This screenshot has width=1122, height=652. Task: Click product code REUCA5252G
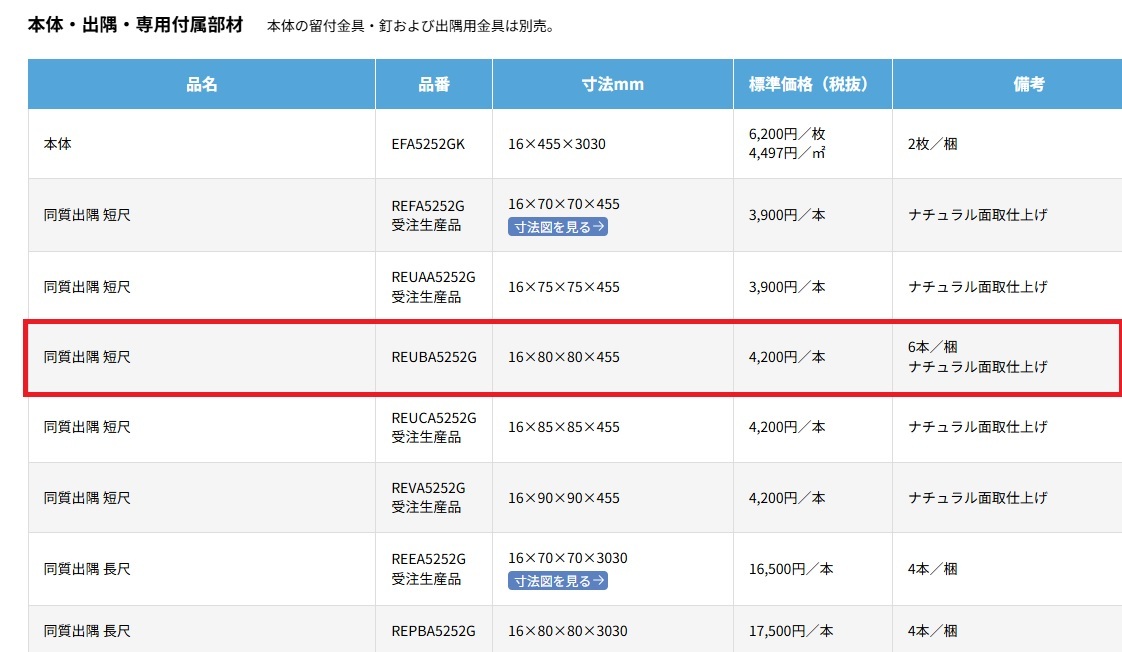433,417
